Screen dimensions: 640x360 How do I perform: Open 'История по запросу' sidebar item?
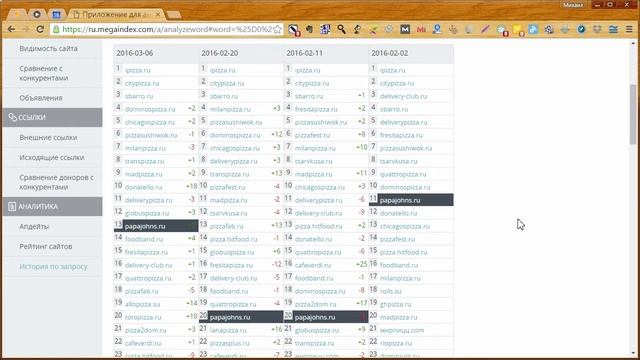tap(53, 267)
